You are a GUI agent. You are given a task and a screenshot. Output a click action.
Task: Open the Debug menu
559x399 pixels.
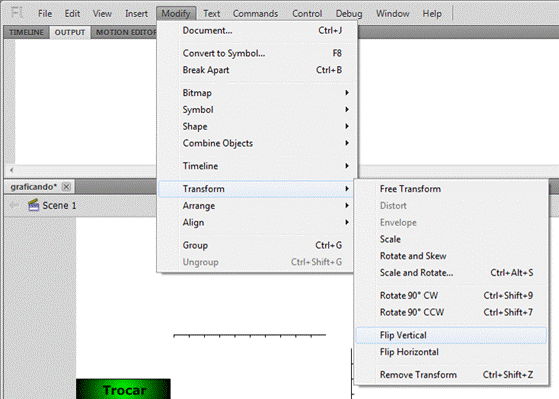349,14
